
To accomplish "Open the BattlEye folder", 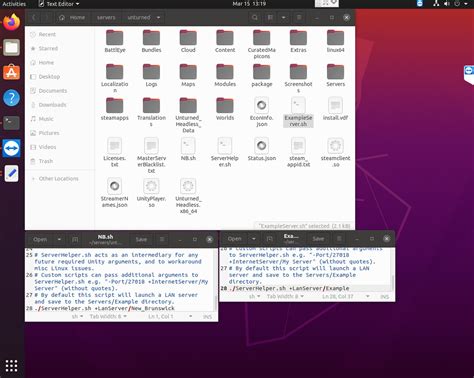I will point(115,41).
